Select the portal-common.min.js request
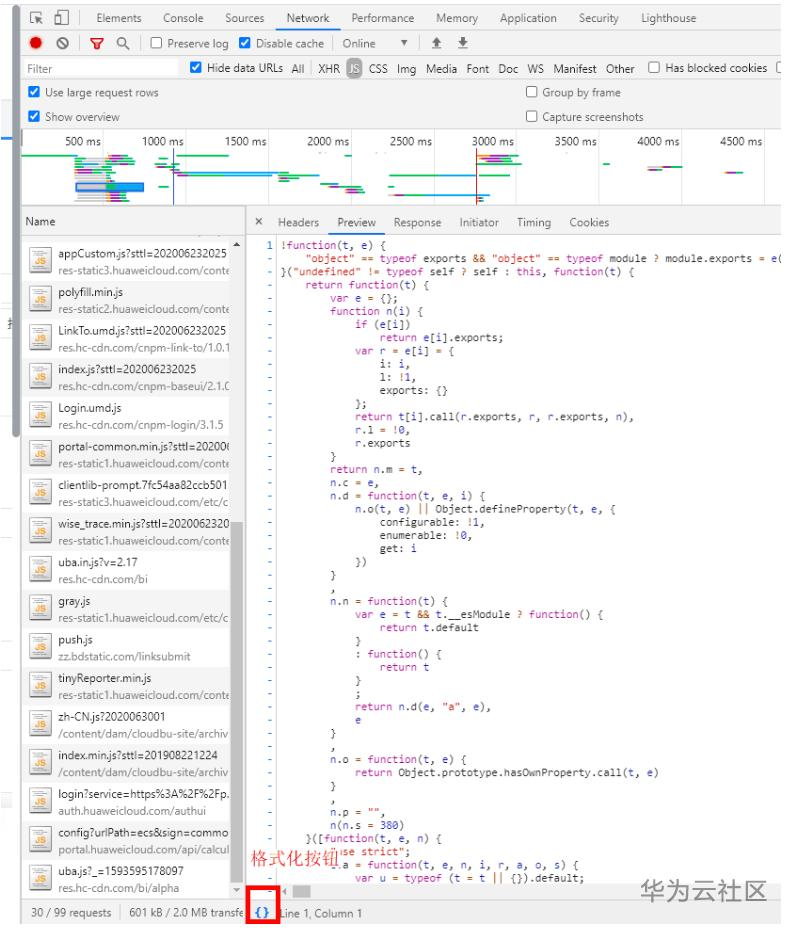The height and width of the screenshot is (931, 787). (x=127, y=454)
